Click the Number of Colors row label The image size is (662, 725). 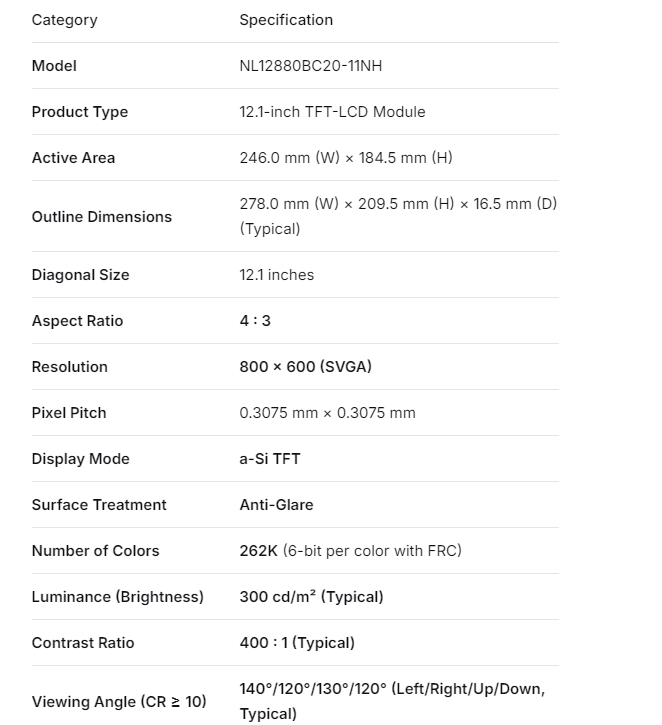(95, 551)
